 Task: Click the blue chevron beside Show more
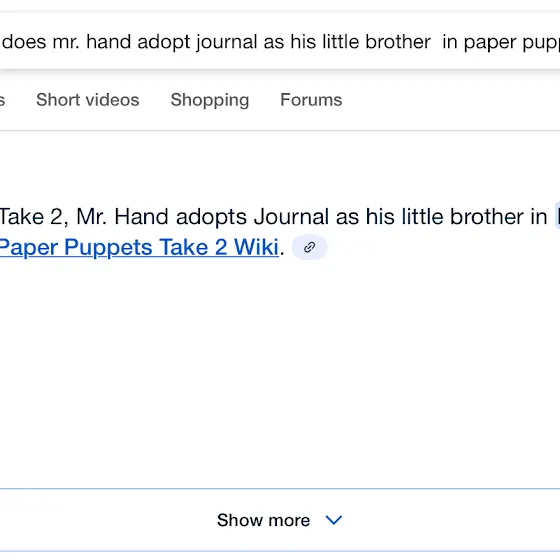pos(334,520)
